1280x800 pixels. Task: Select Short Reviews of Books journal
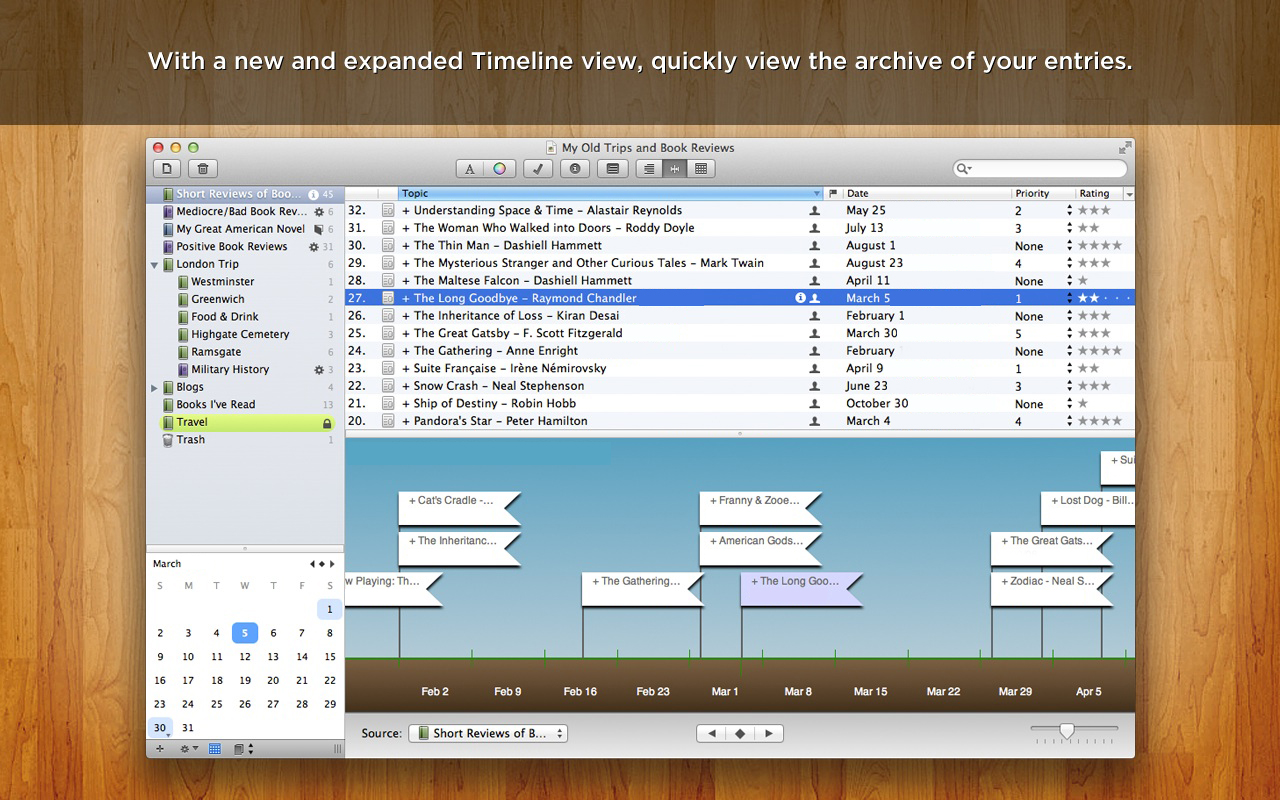pos(245,194)
